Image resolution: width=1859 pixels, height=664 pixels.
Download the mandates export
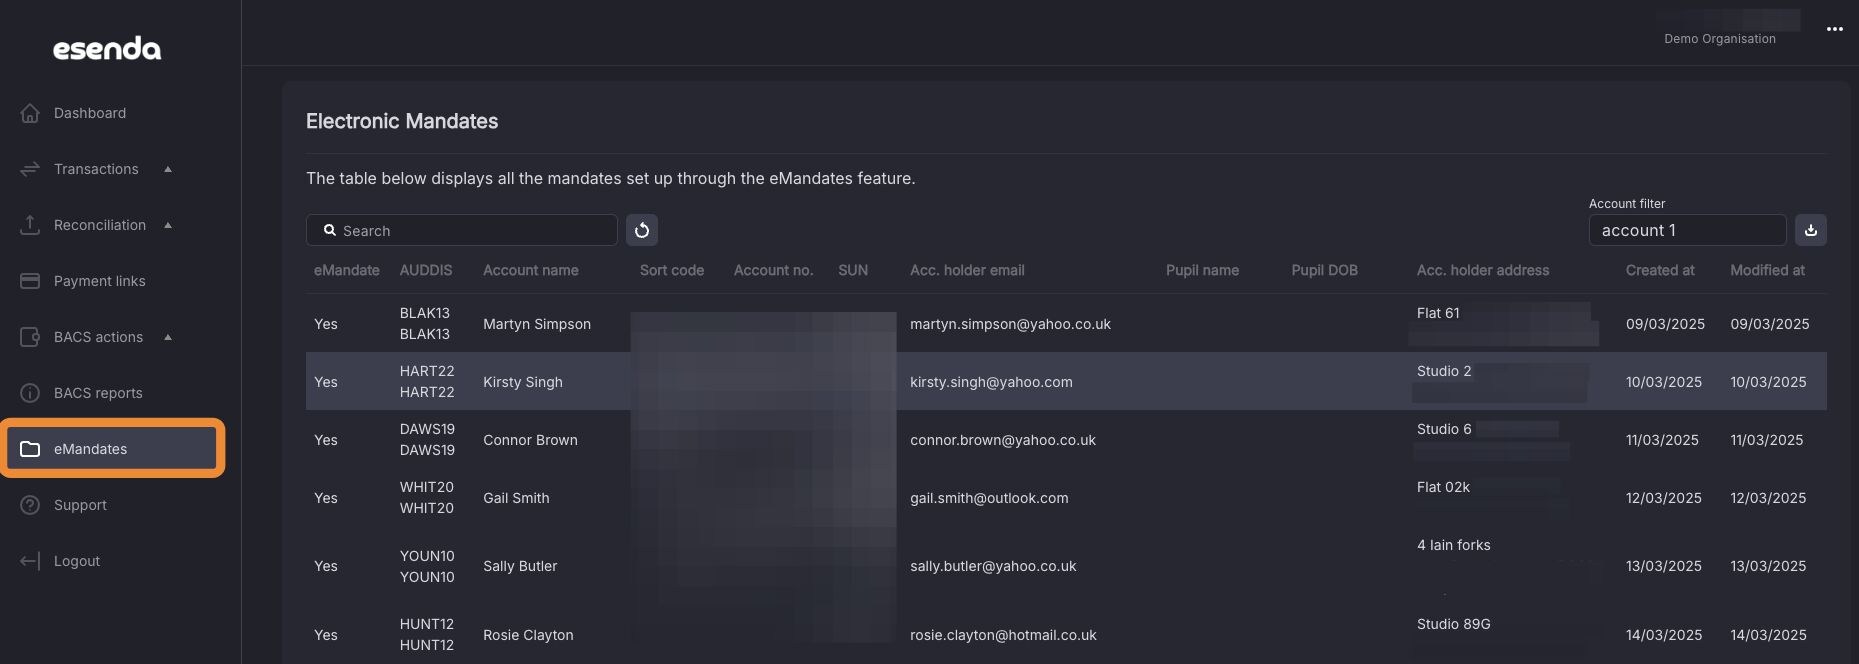coord(1811,230)
